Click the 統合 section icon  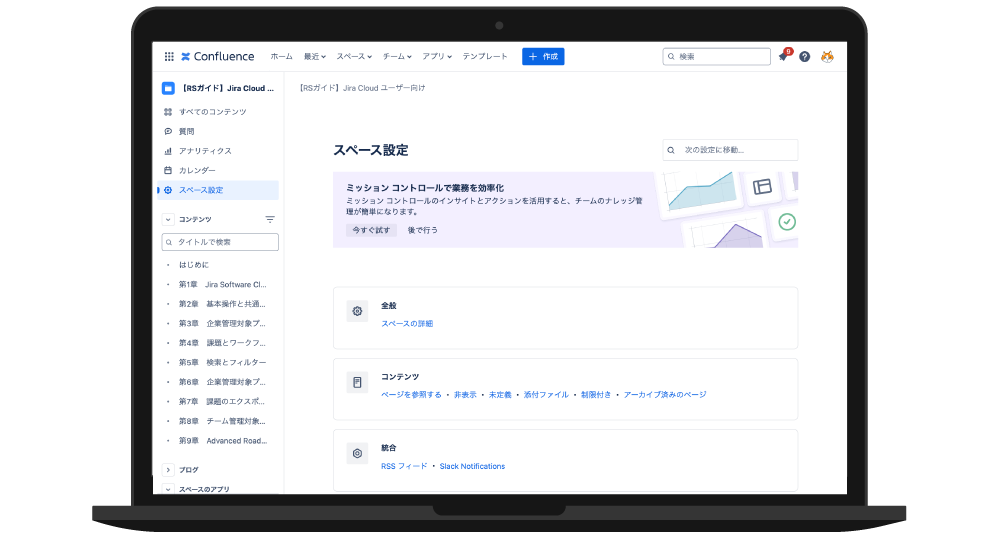click(357, 454)
